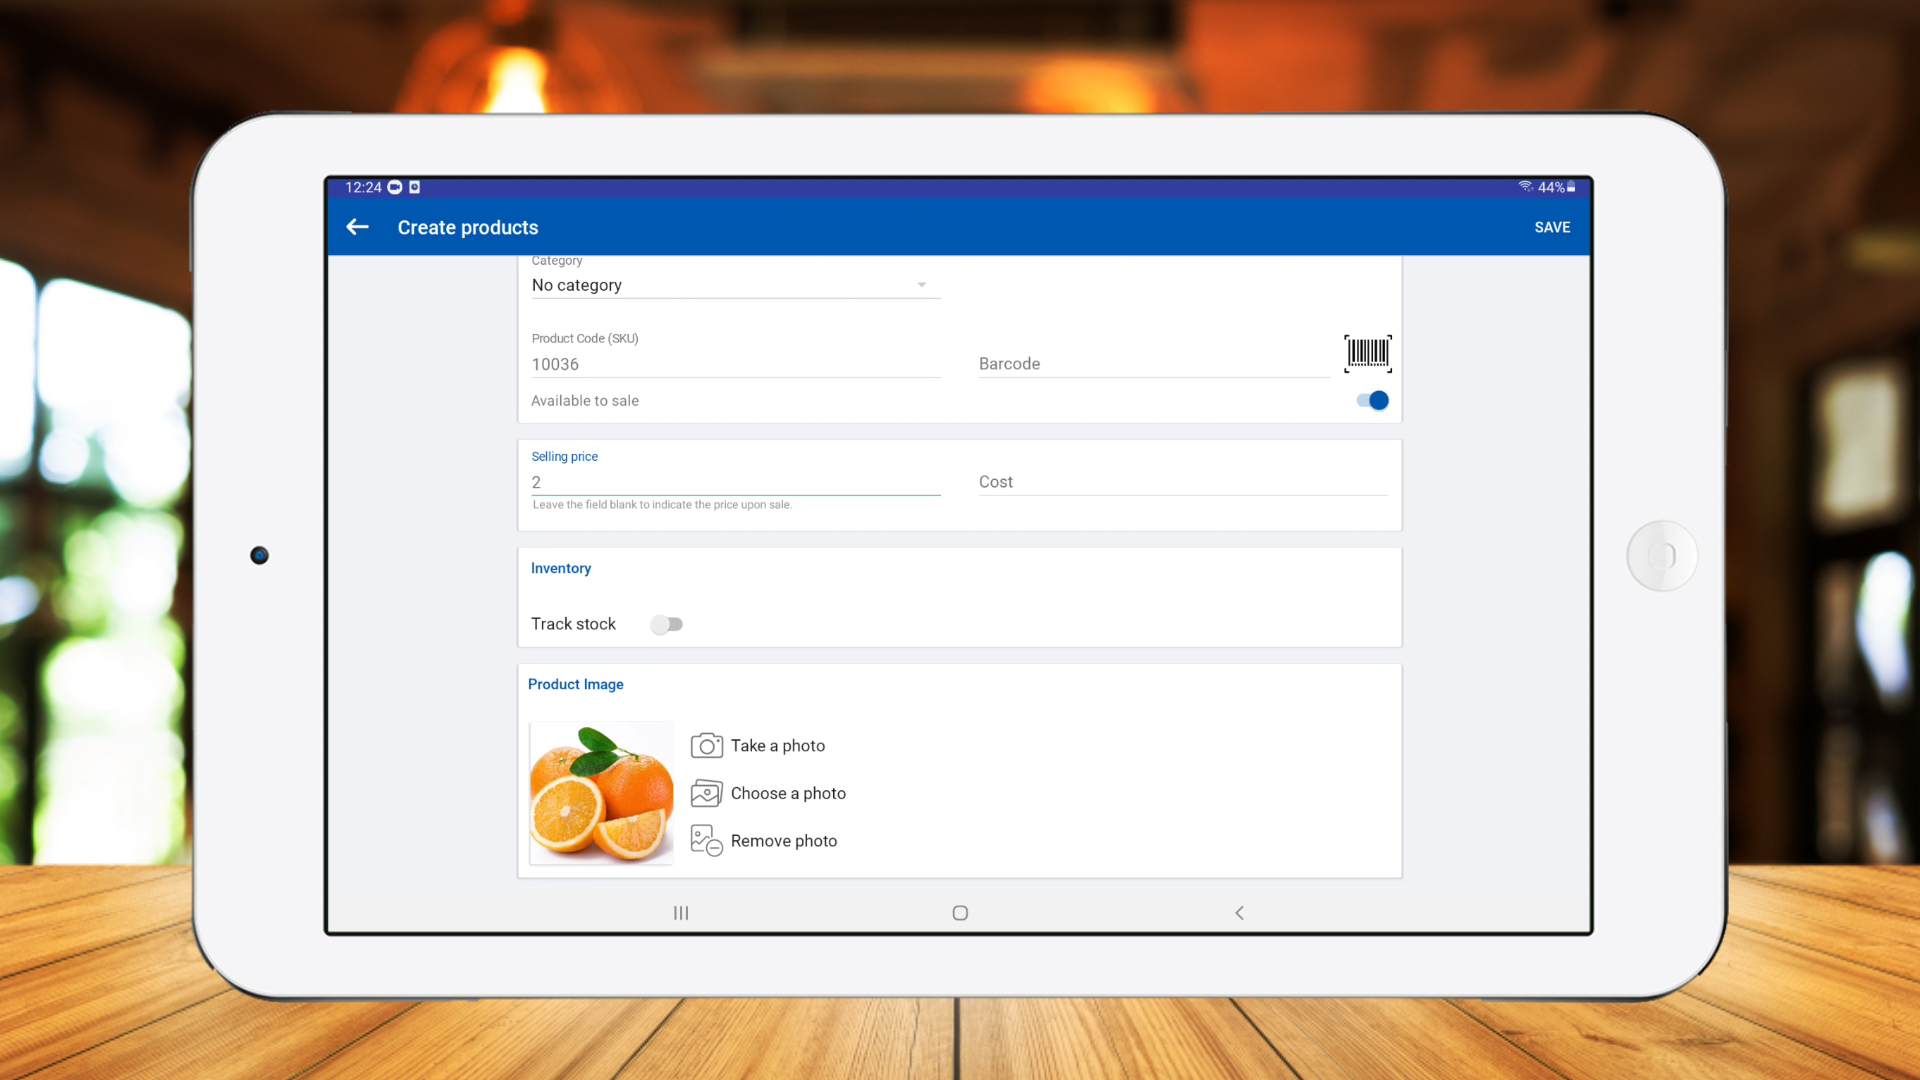Click the Choose a photo label
The image size is (1920, 1080).
pos(788,794)
